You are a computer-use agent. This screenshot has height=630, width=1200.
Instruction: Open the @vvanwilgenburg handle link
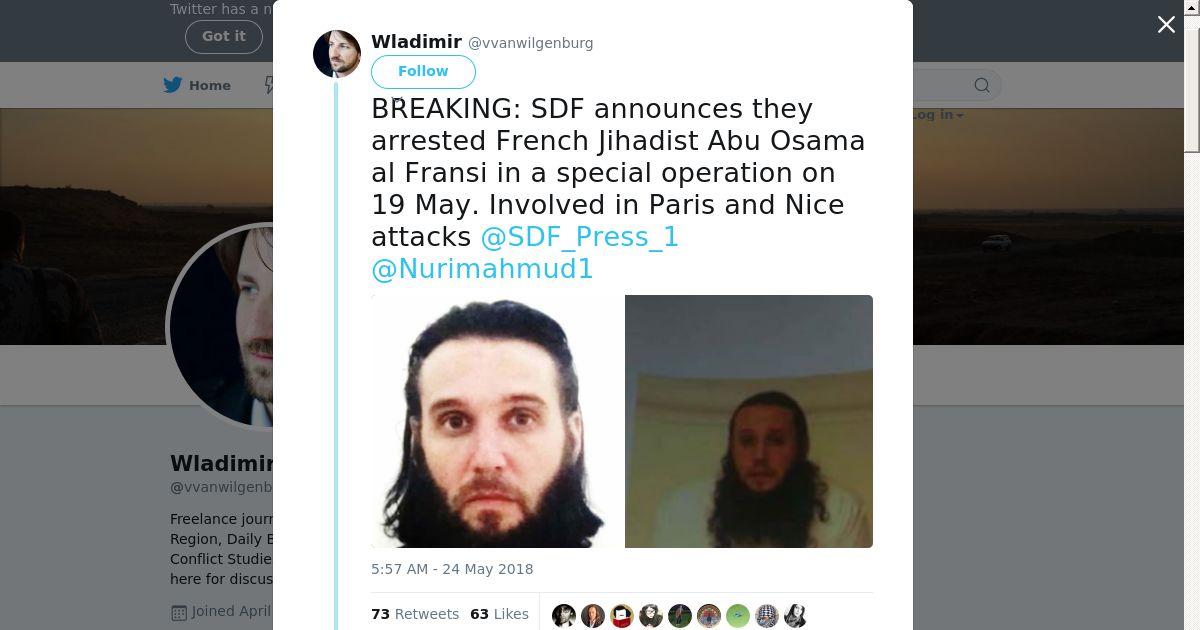(531, 43)
